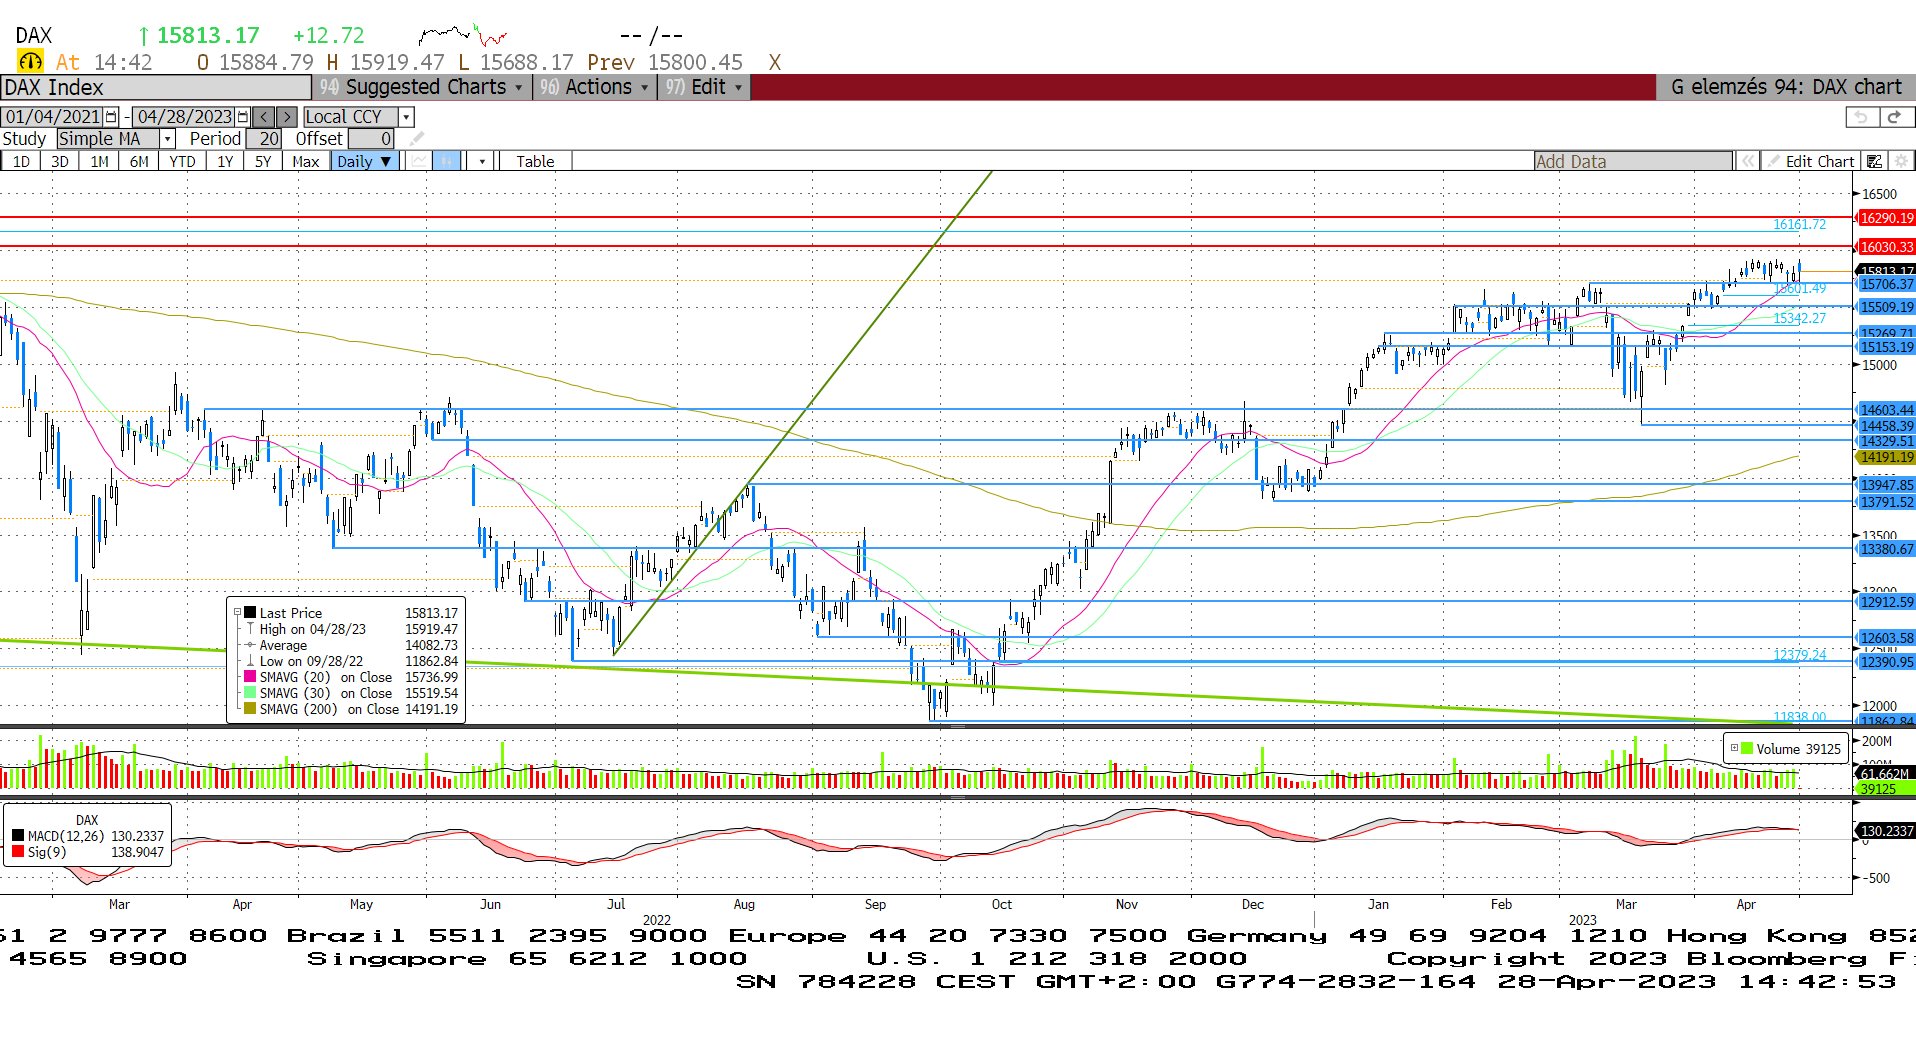The width and height of the screenshot is (1916, 1037).
Task: Click the SMAVG (20) magenta color swatch
Action: [250, 677]
